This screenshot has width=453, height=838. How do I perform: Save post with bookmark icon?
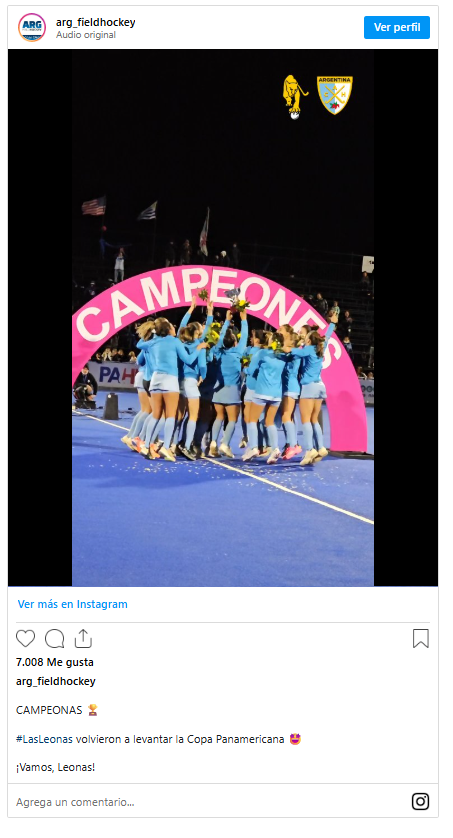(x=421, y=639)
